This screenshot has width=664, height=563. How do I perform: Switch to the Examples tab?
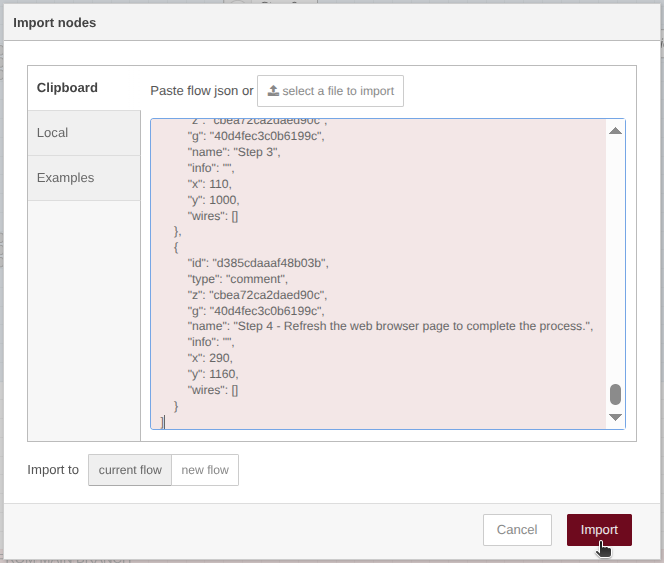[84, 178]
